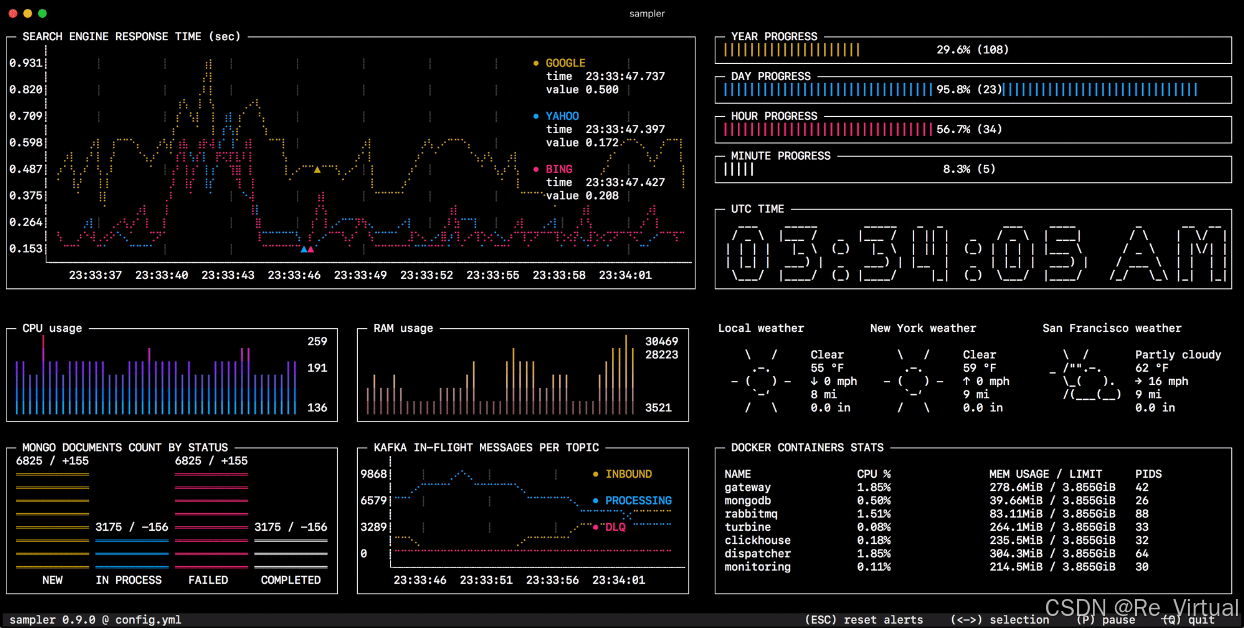The width and height of the screenshot is (1244, 628).
Task: Click the '59 °F' New York temperature
Action: point(980,368)
